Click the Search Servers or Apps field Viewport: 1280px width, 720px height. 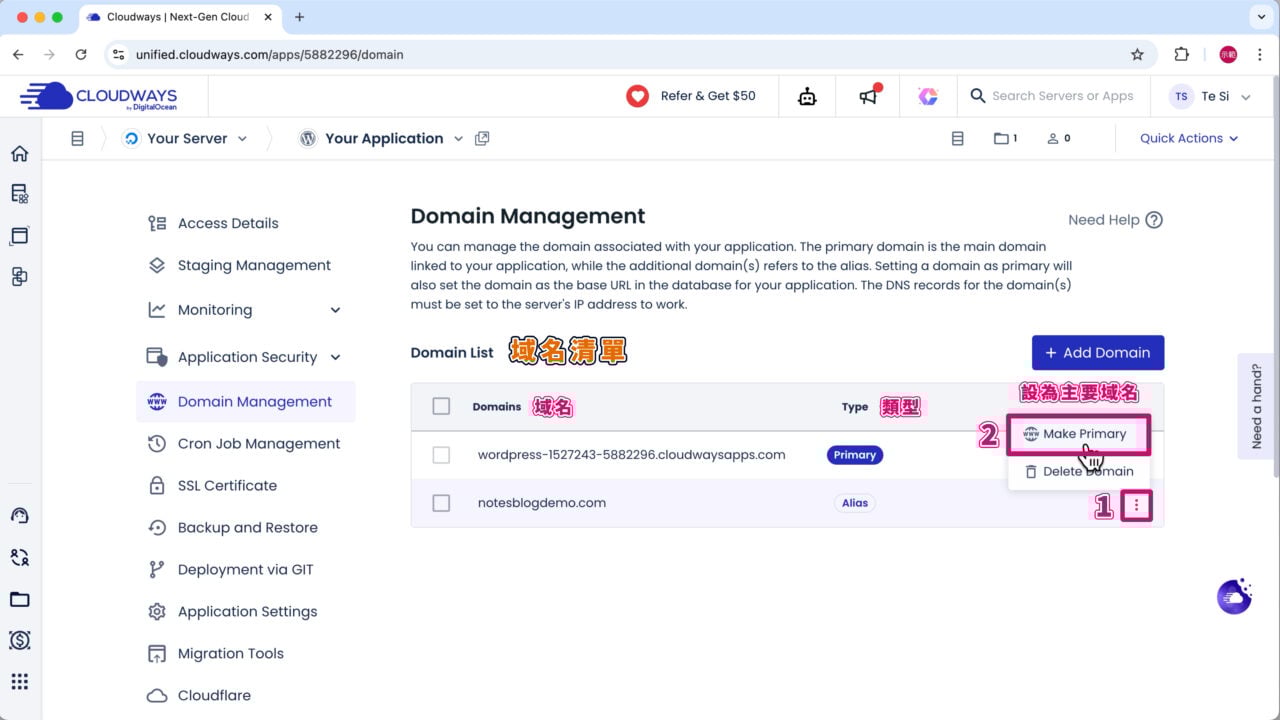point(1062,96)
